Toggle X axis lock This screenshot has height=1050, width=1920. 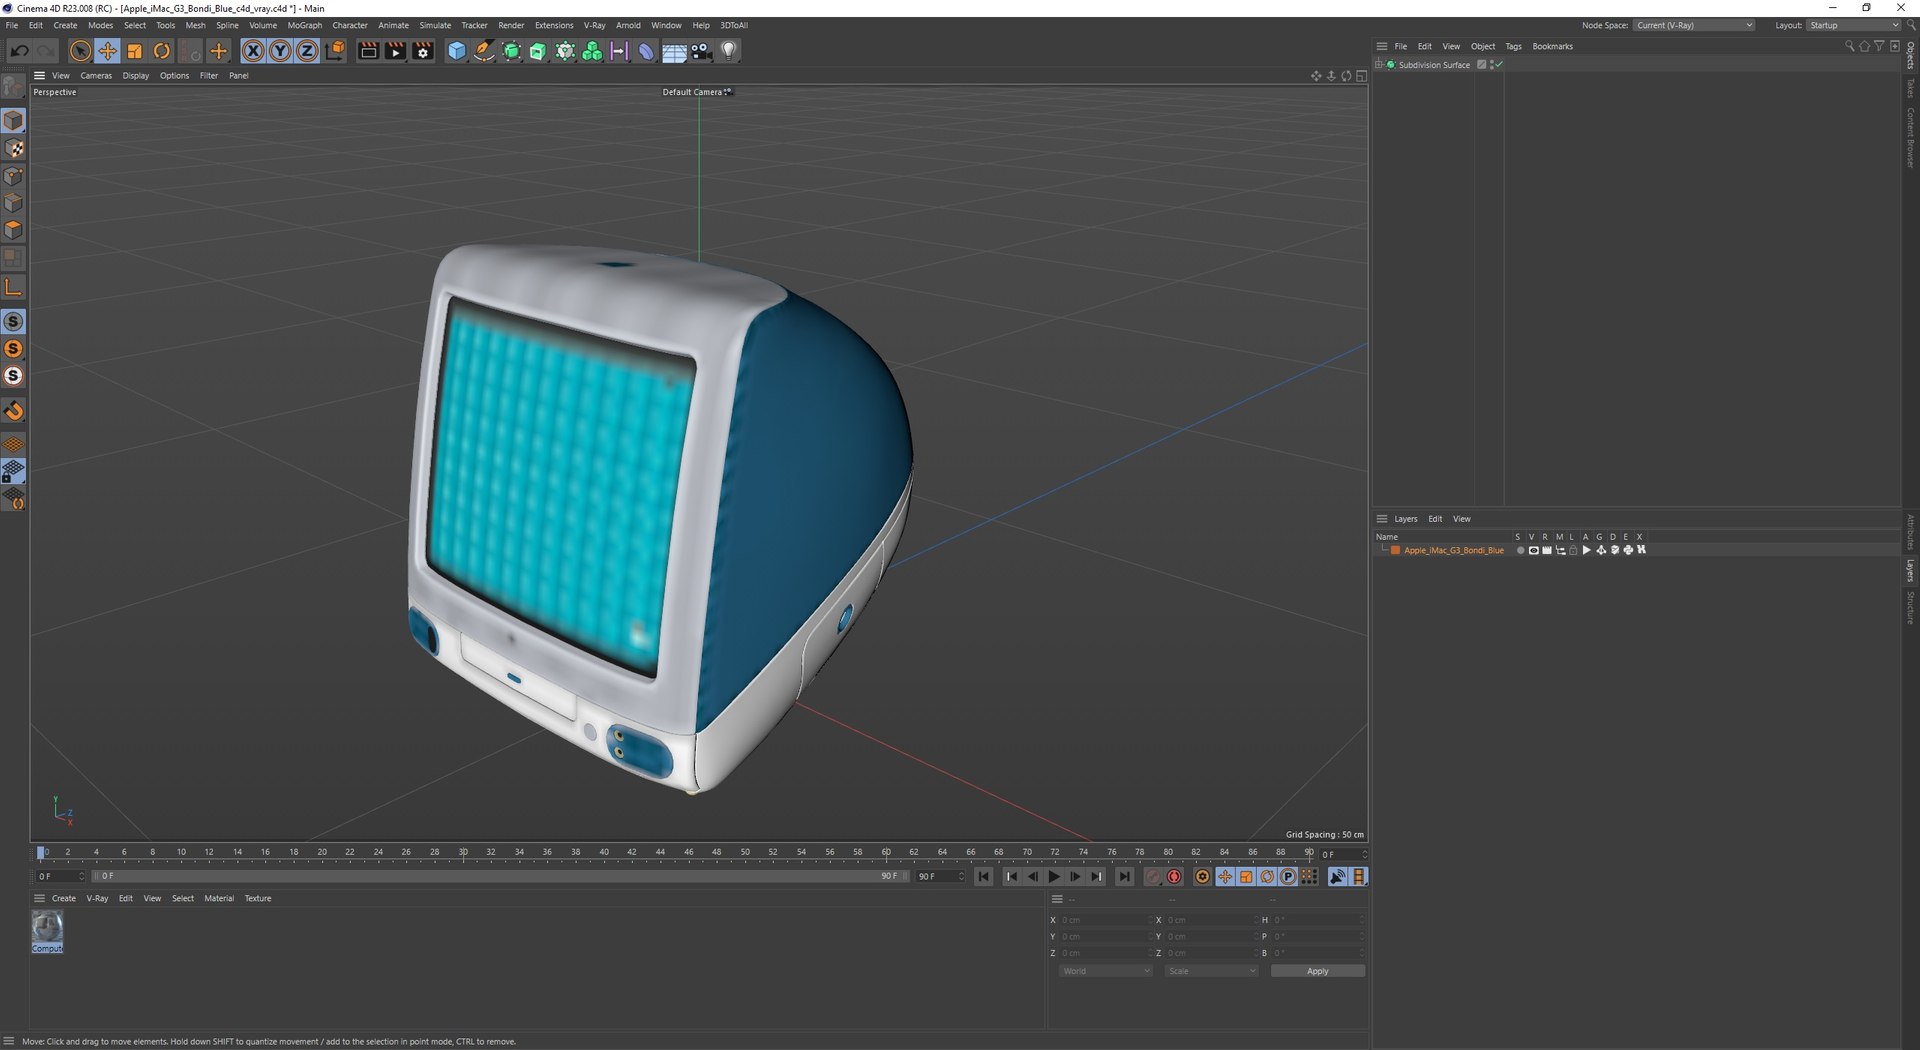[253, 51]
